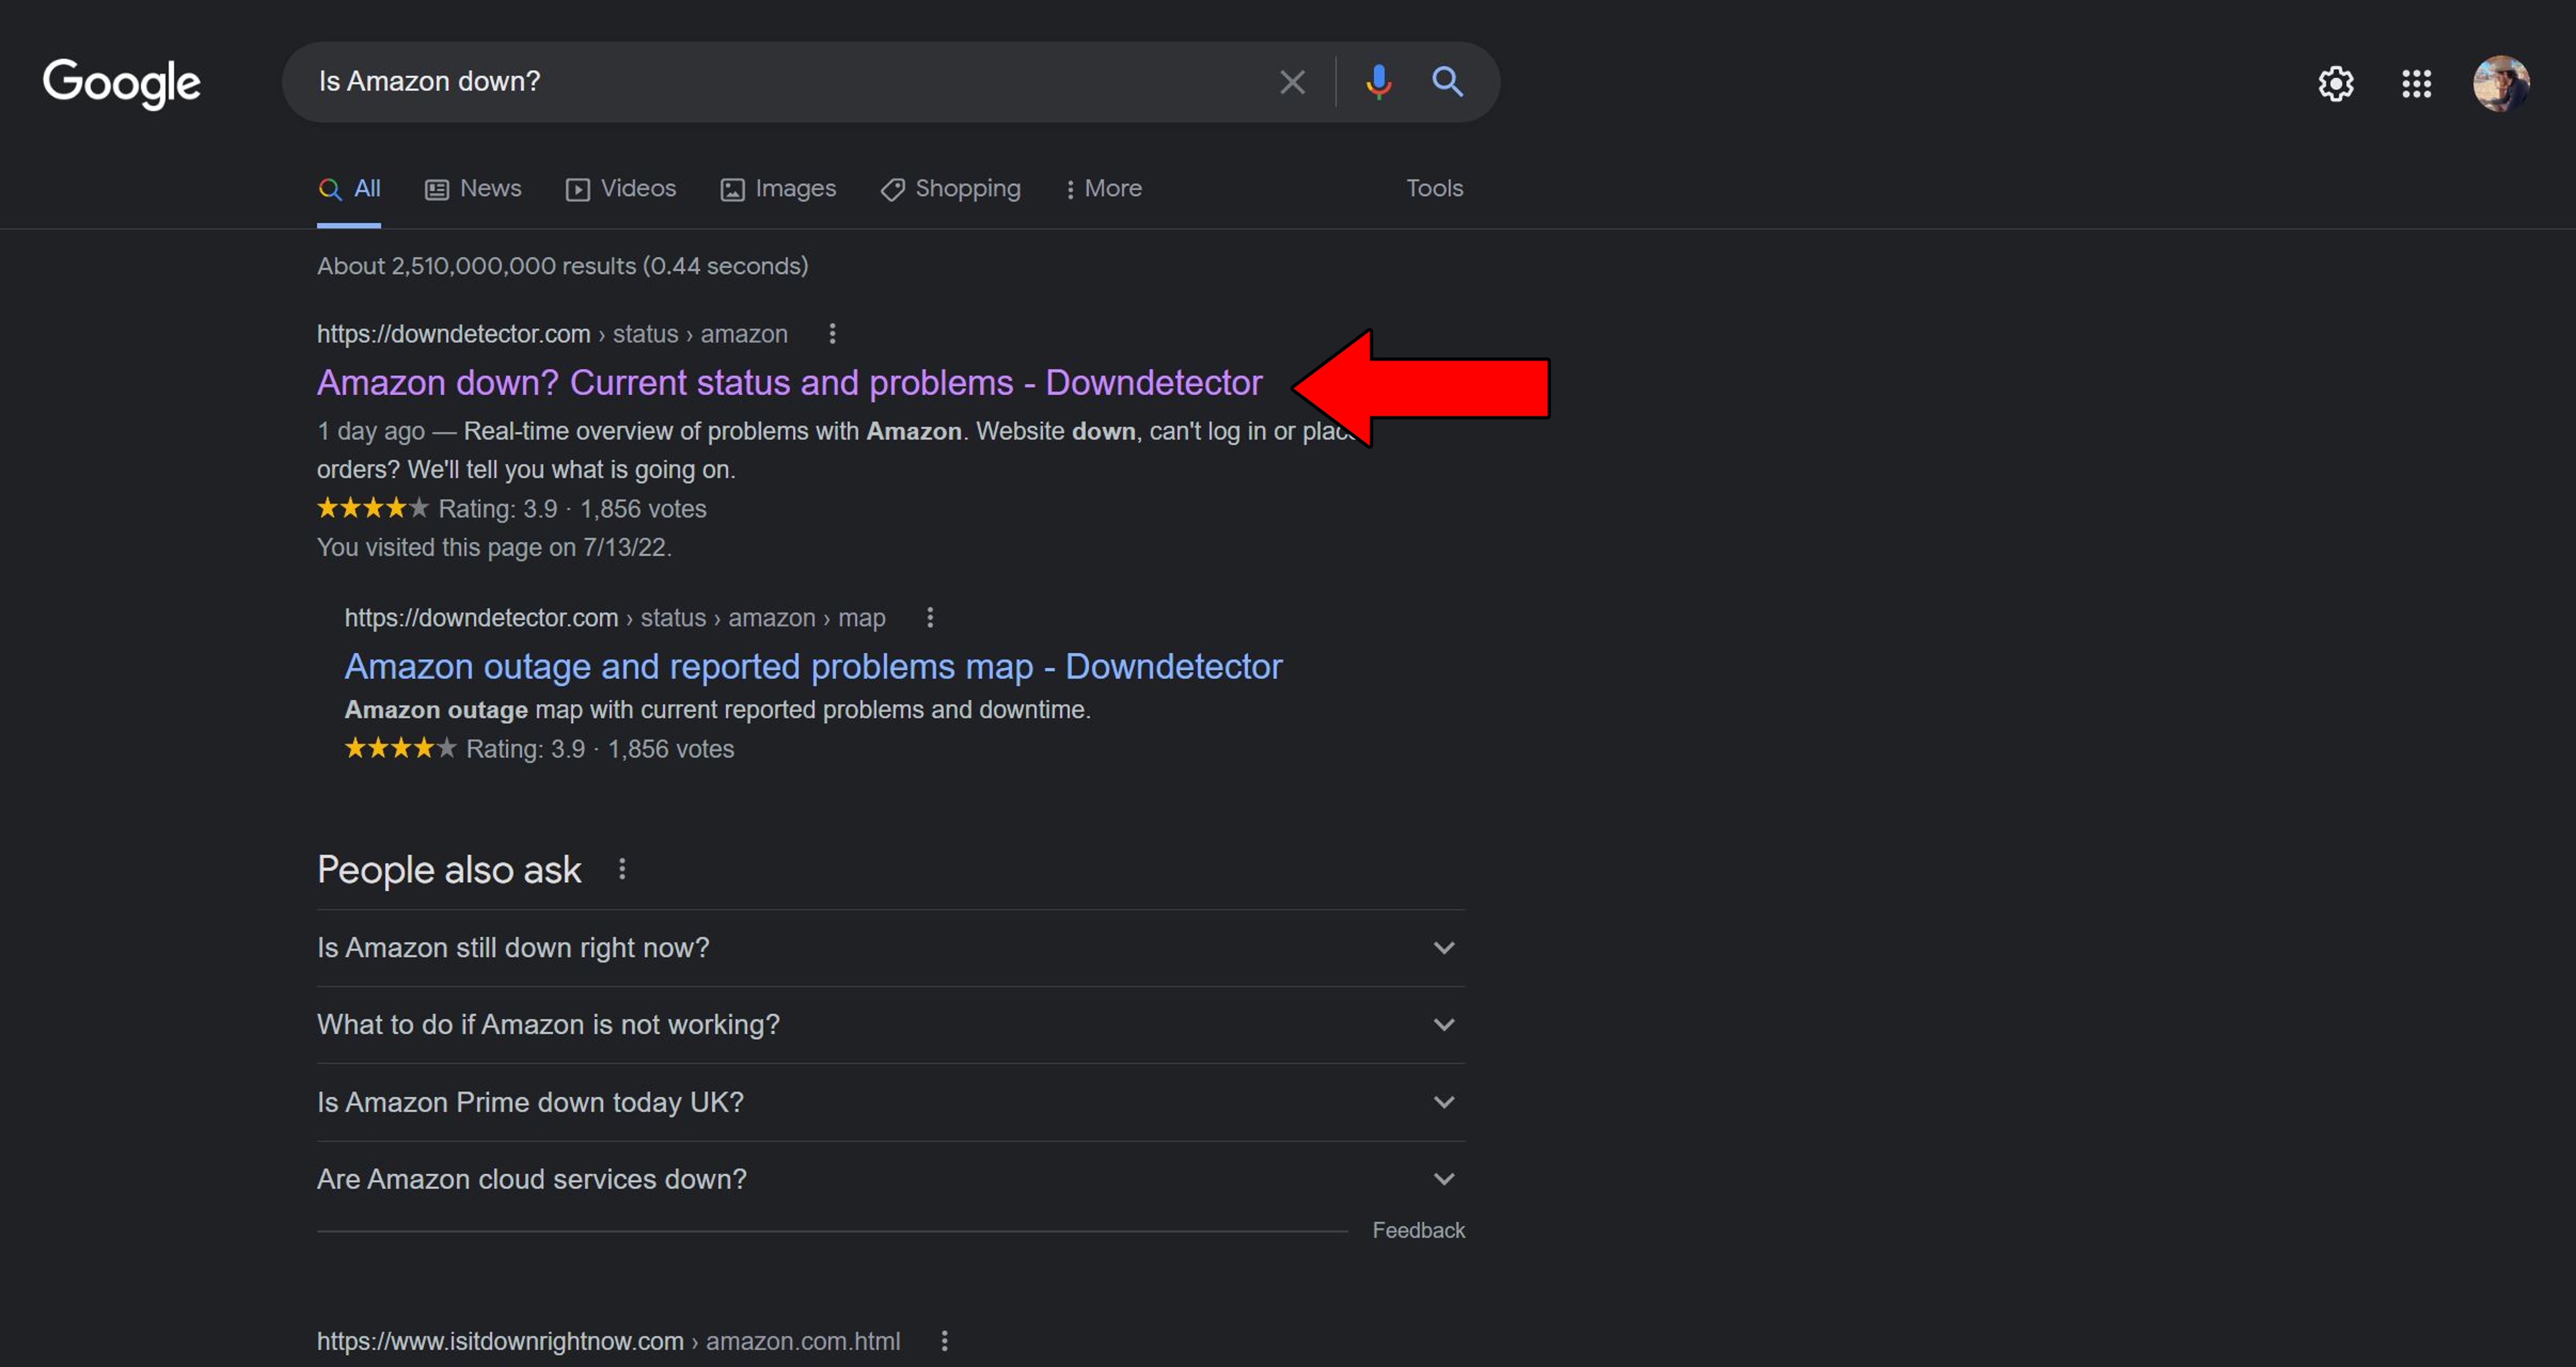This screenshot has height=1367, width=2576.
Task: Click the Google logo
Action: [121, 83]
